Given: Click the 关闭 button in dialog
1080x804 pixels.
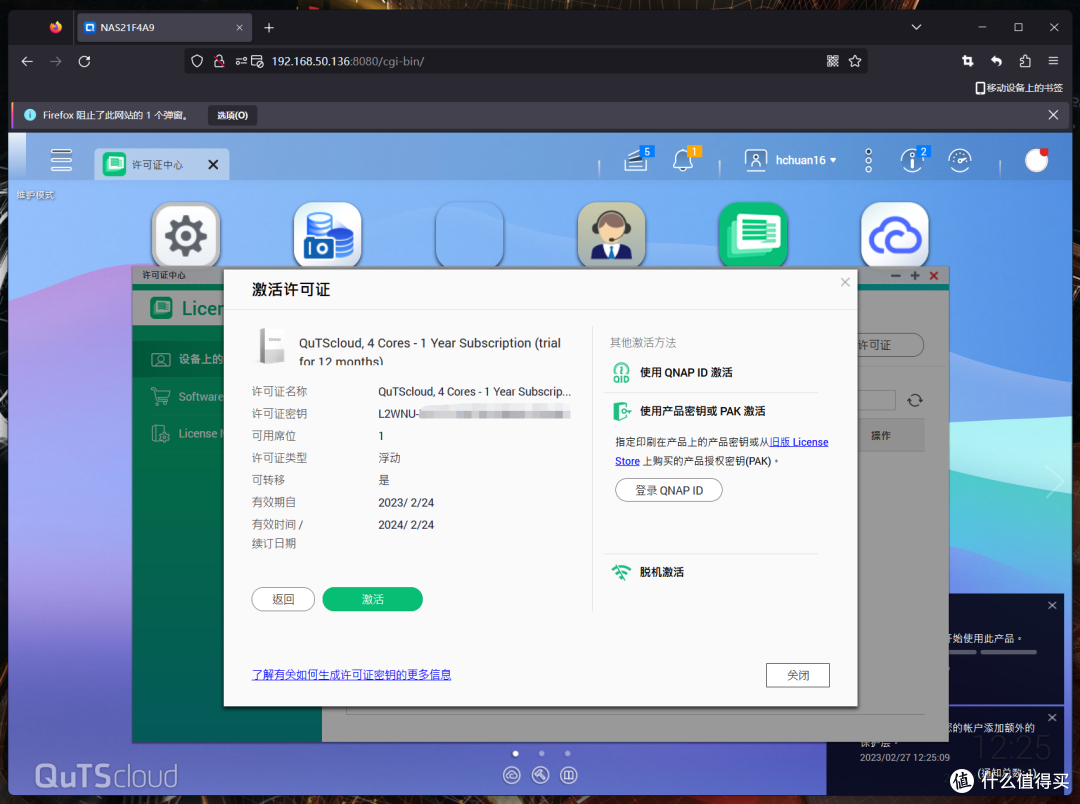Looking at the screenshot, I should (x=798, y=675).
